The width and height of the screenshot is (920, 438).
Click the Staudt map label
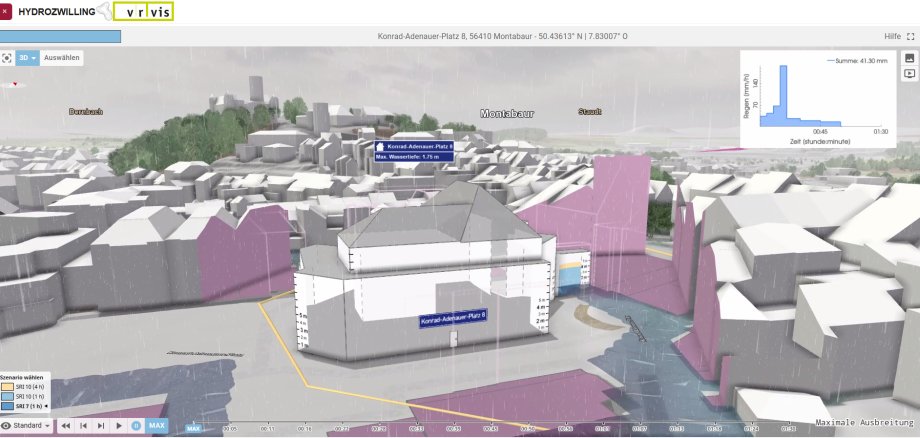[x=590, y=111]
